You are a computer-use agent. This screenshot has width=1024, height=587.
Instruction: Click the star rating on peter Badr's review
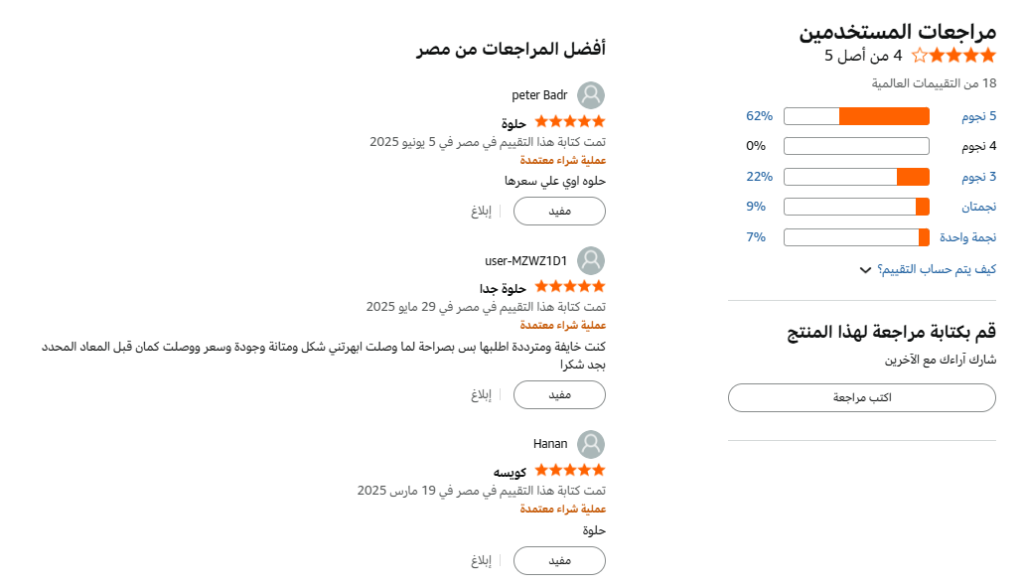point(570,123)
